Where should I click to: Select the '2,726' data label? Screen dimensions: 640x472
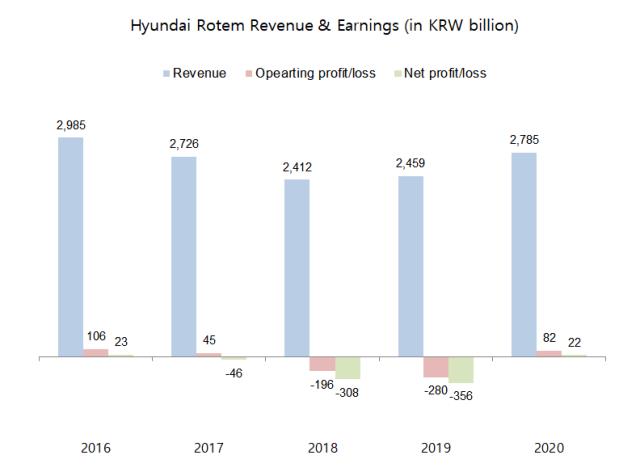tap(184, 144)
